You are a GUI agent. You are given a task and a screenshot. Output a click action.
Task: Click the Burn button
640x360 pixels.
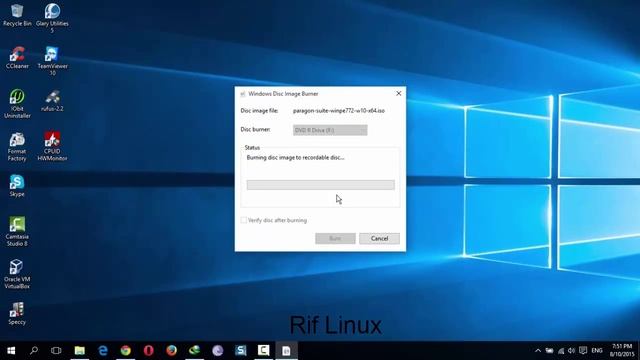pyautogui.click(x=335, y=238)
